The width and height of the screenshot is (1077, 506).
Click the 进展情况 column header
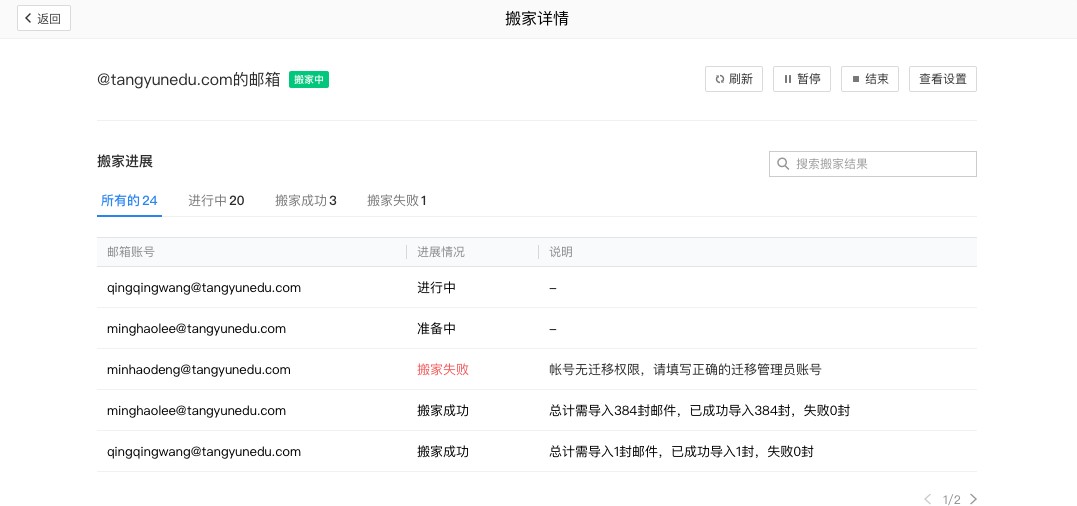(x=441, y=252)
